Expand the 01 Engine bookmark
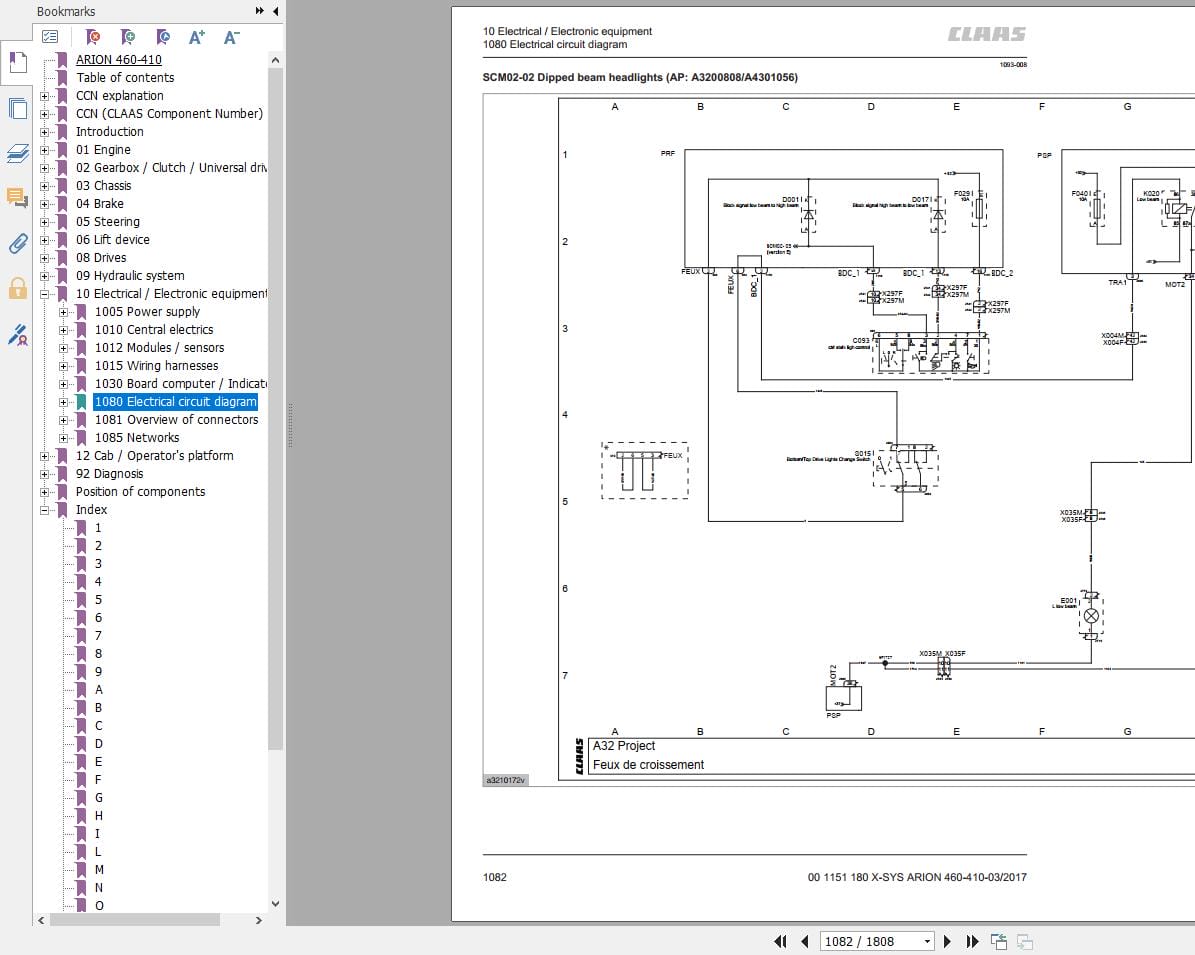This screenshot has height=955, width=1195. [x=44, y=150]
